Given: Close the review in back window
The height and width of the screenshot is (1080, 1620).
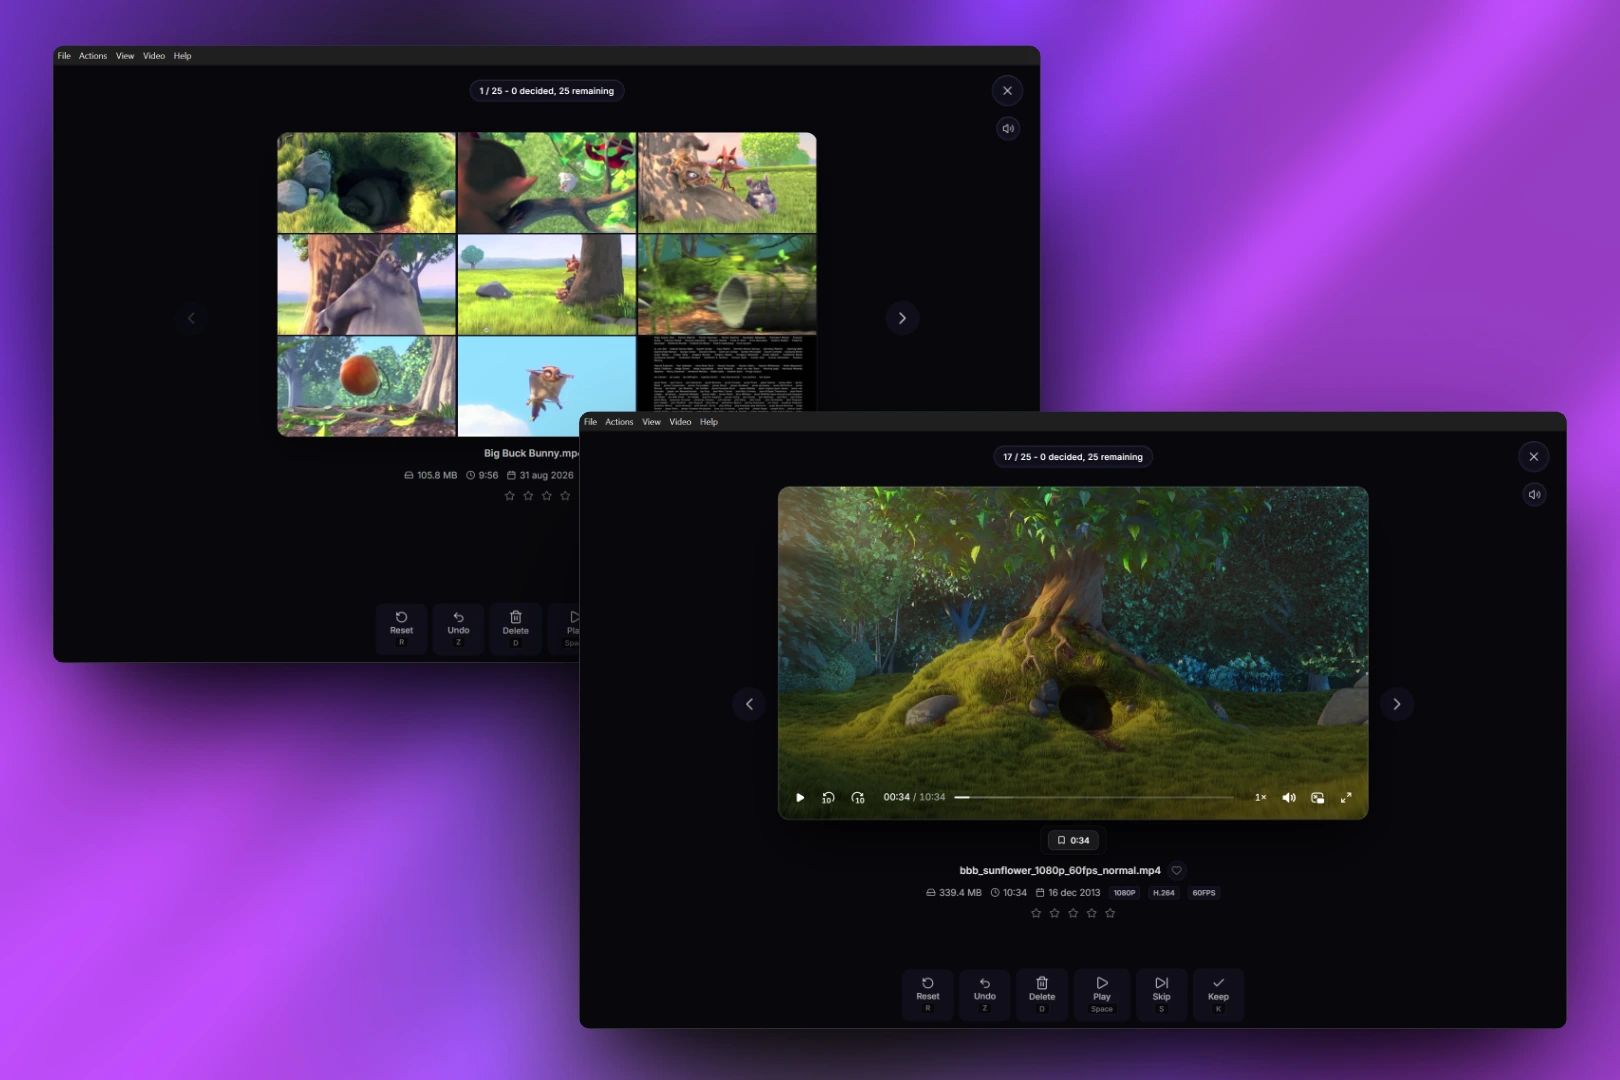Looking at the screenshot, I should point(1007,91).
